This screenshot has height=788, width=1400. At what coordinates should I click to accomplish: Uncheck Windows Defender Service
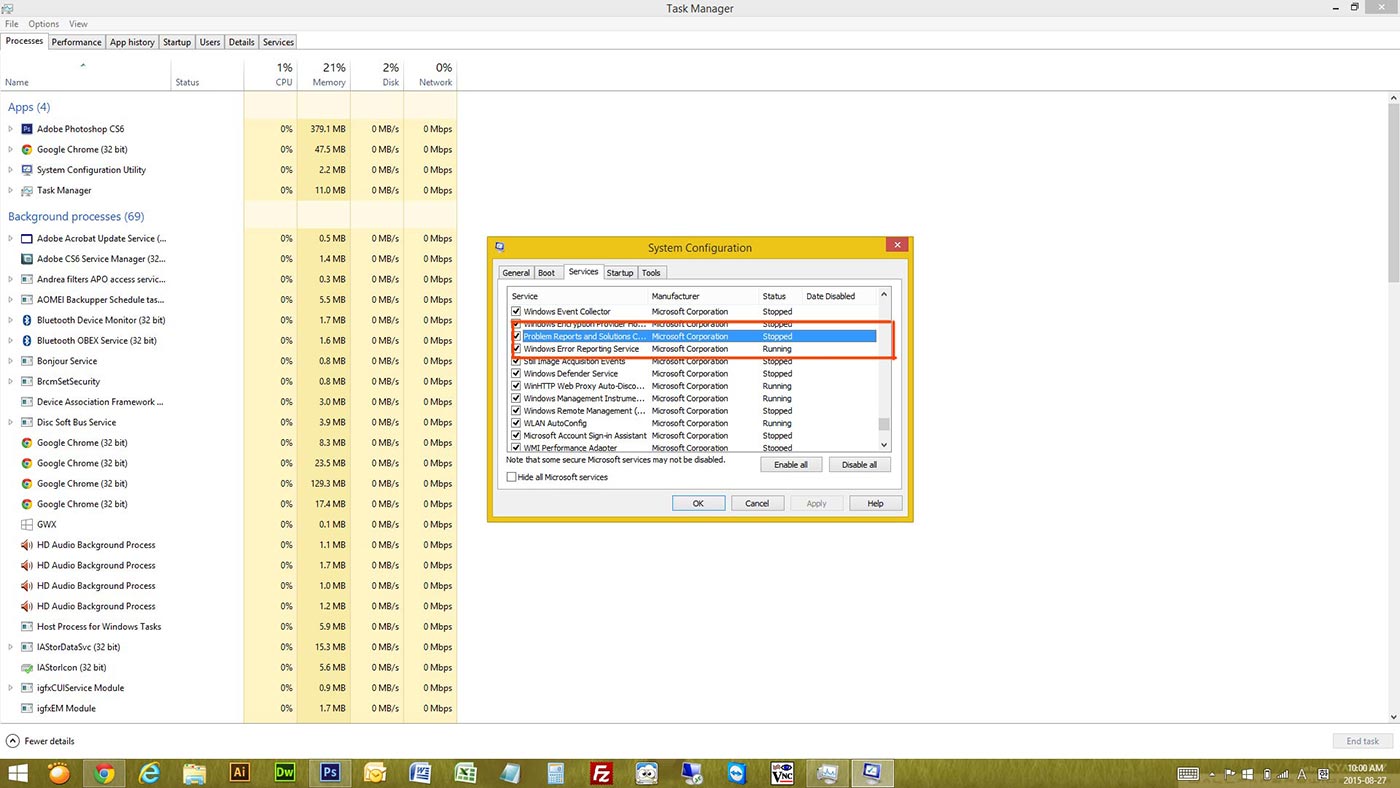(x=517, y=374)
